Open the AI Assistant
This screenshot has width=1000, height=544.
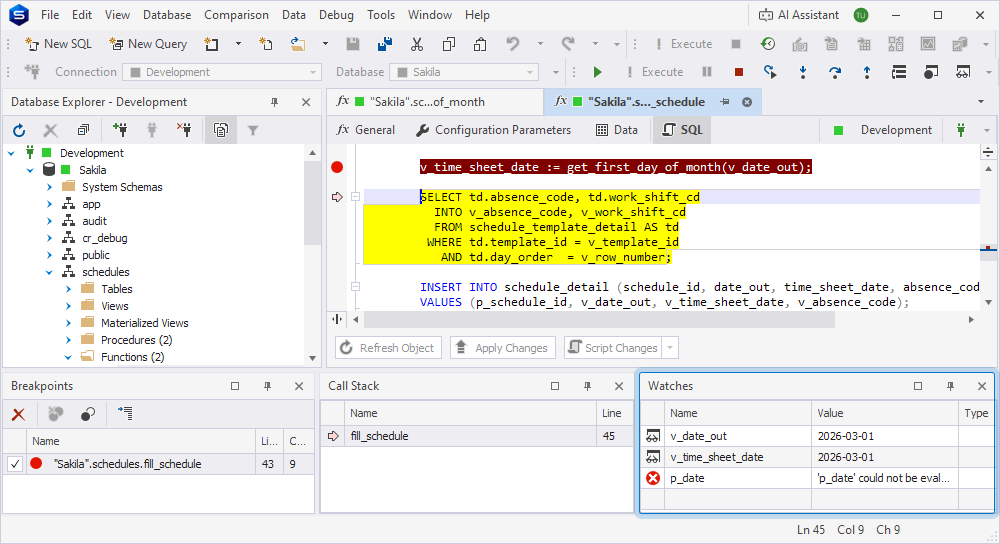click(x=798, y=15)
